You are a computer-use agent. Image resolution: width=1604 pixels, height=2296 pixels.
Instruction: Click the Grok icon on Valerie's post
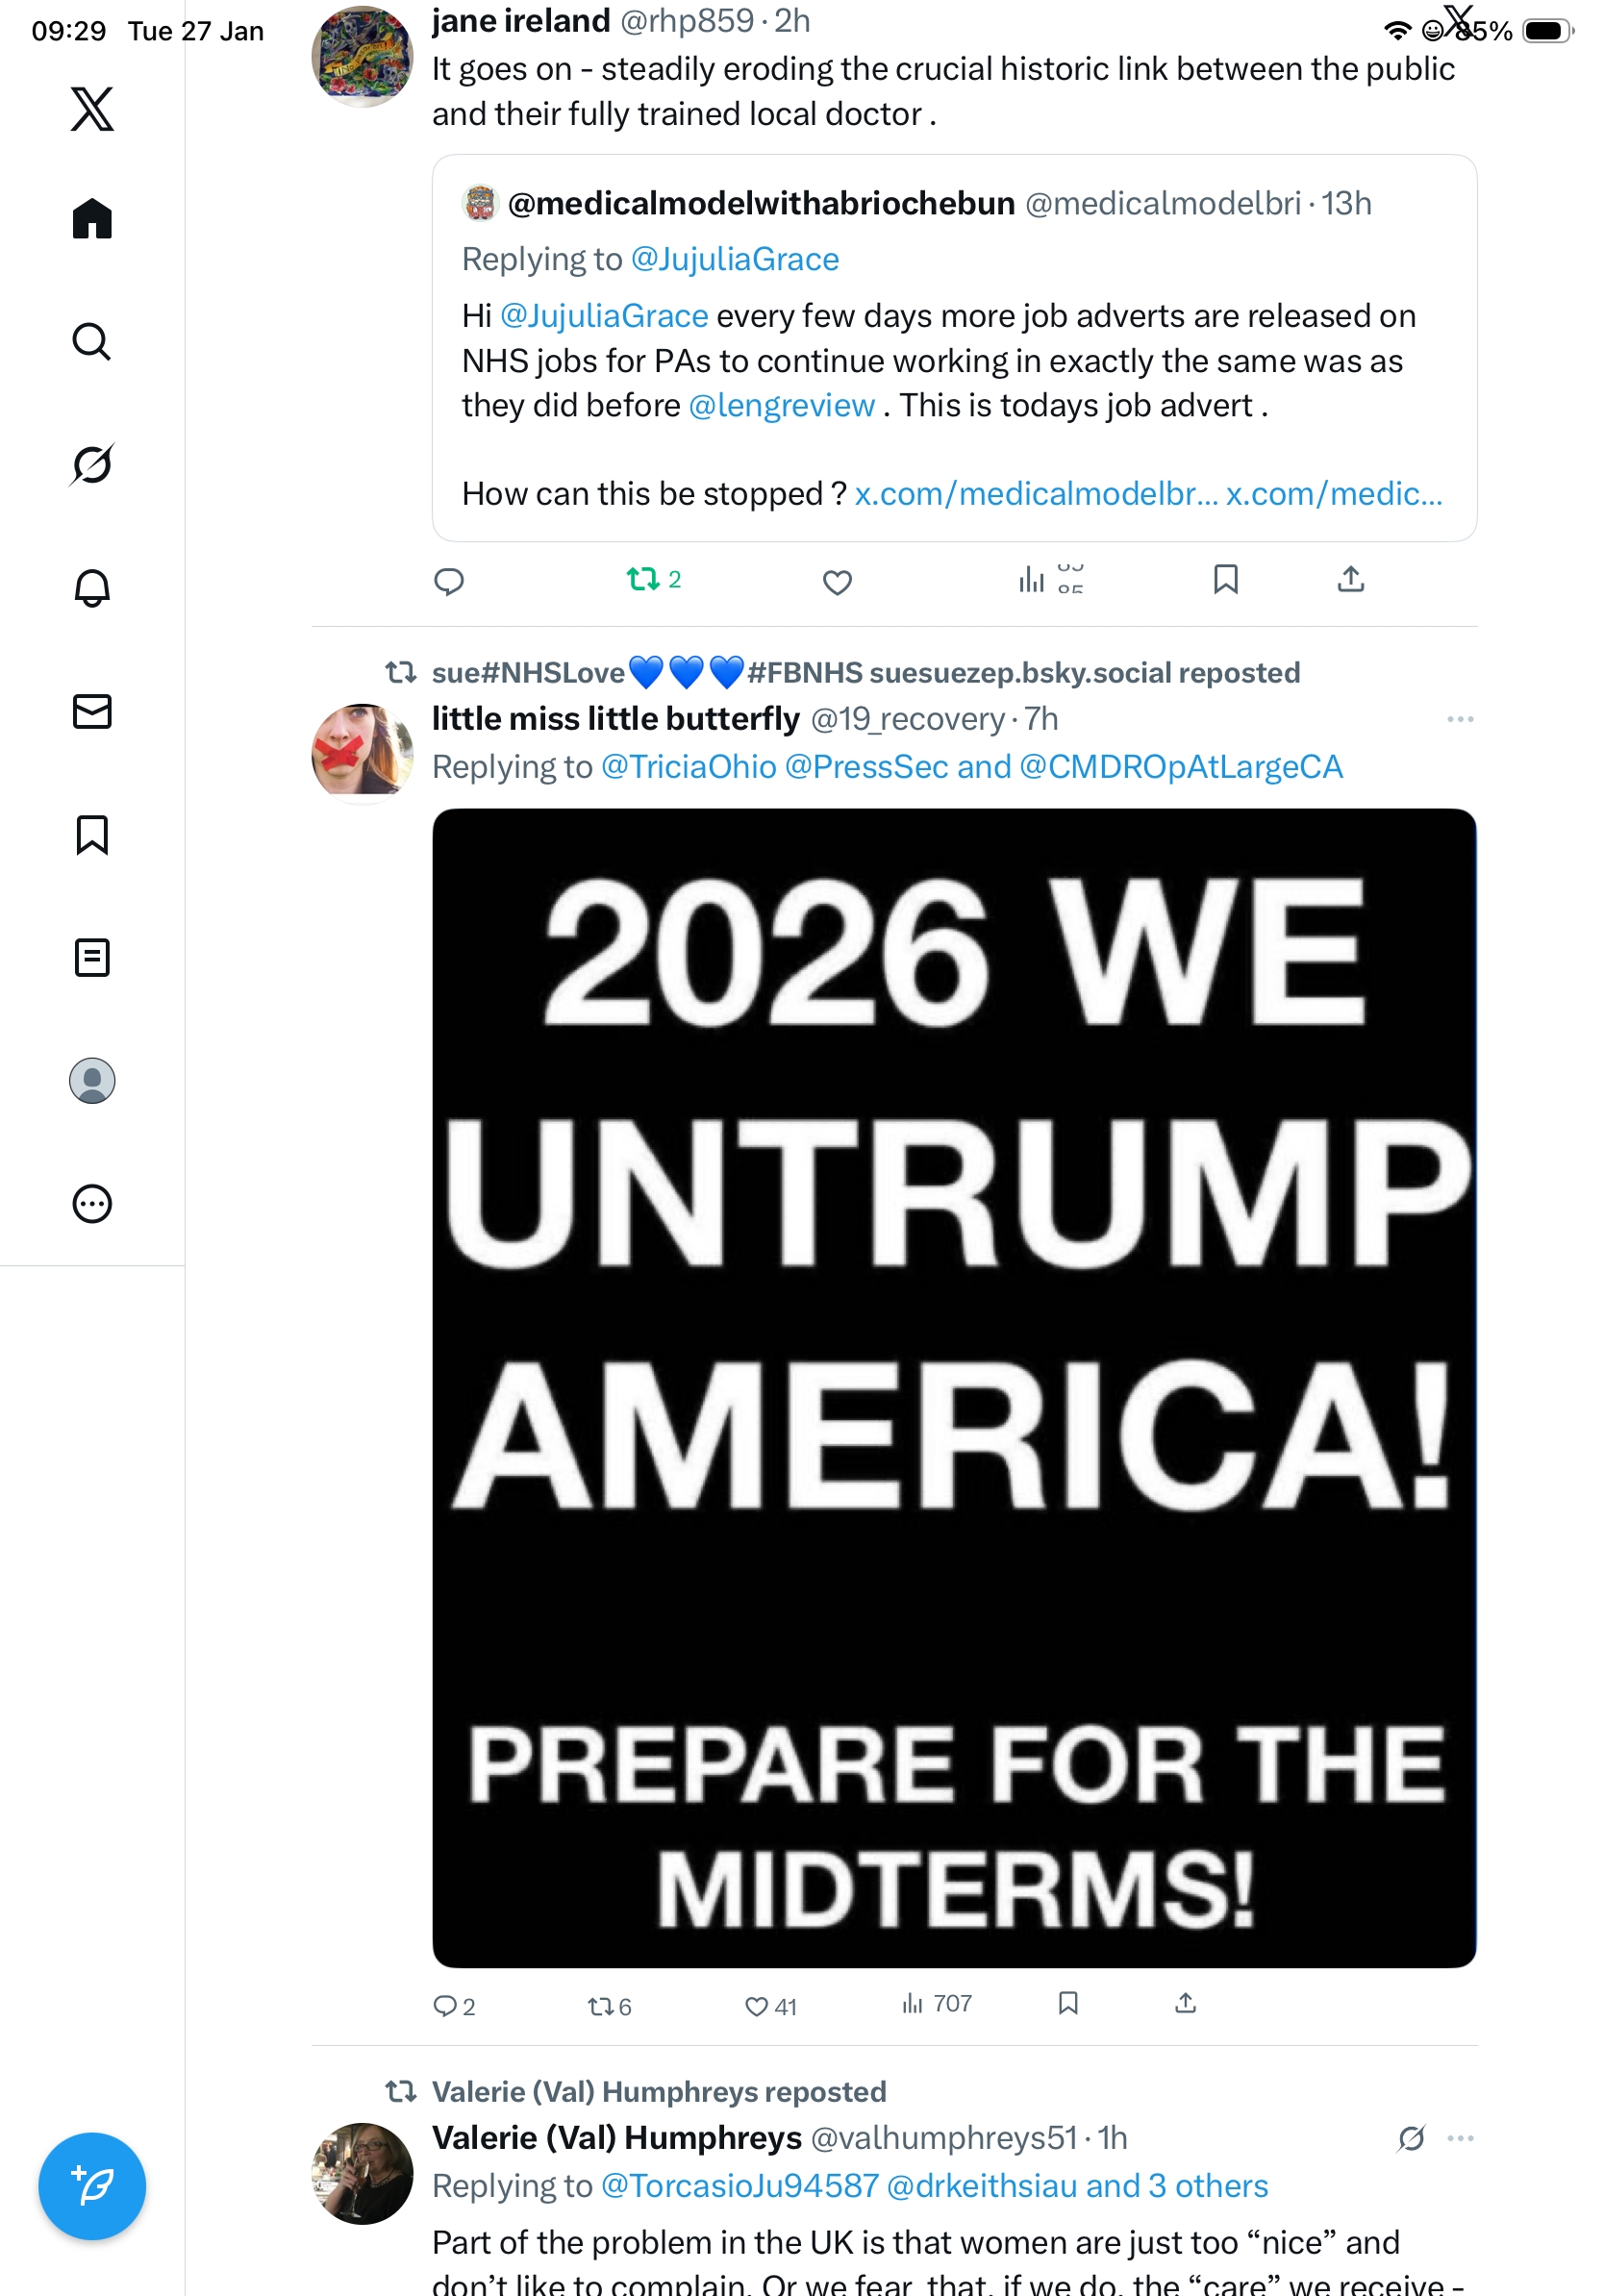[1411, 2138]
